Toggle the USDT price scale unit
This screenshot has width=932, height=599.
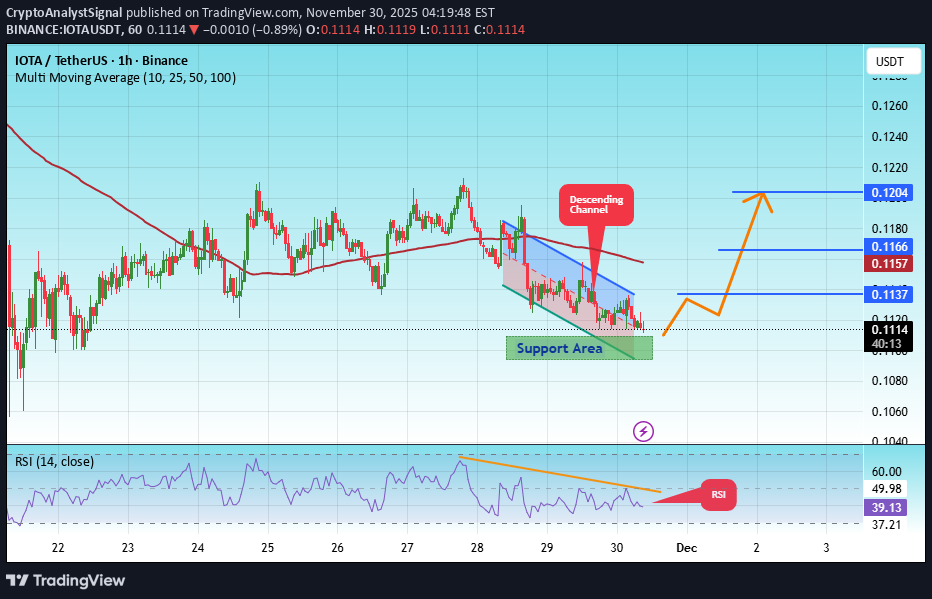[891, 61]
